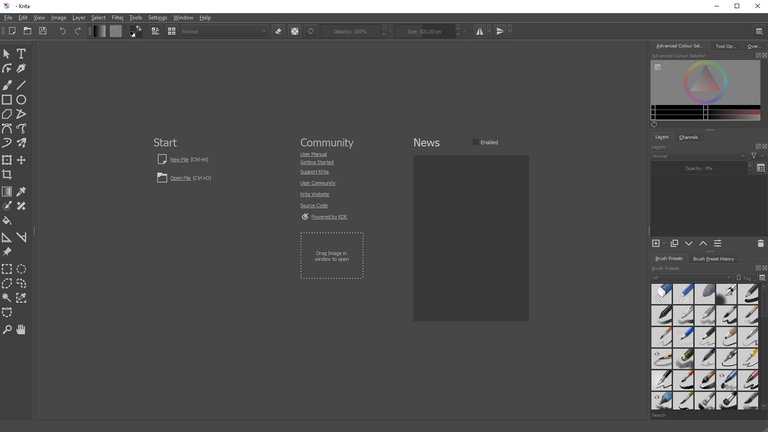Click the colour wheel triangle selector
Viewport: 768px width, 432px height.
(x=705, y=79)
